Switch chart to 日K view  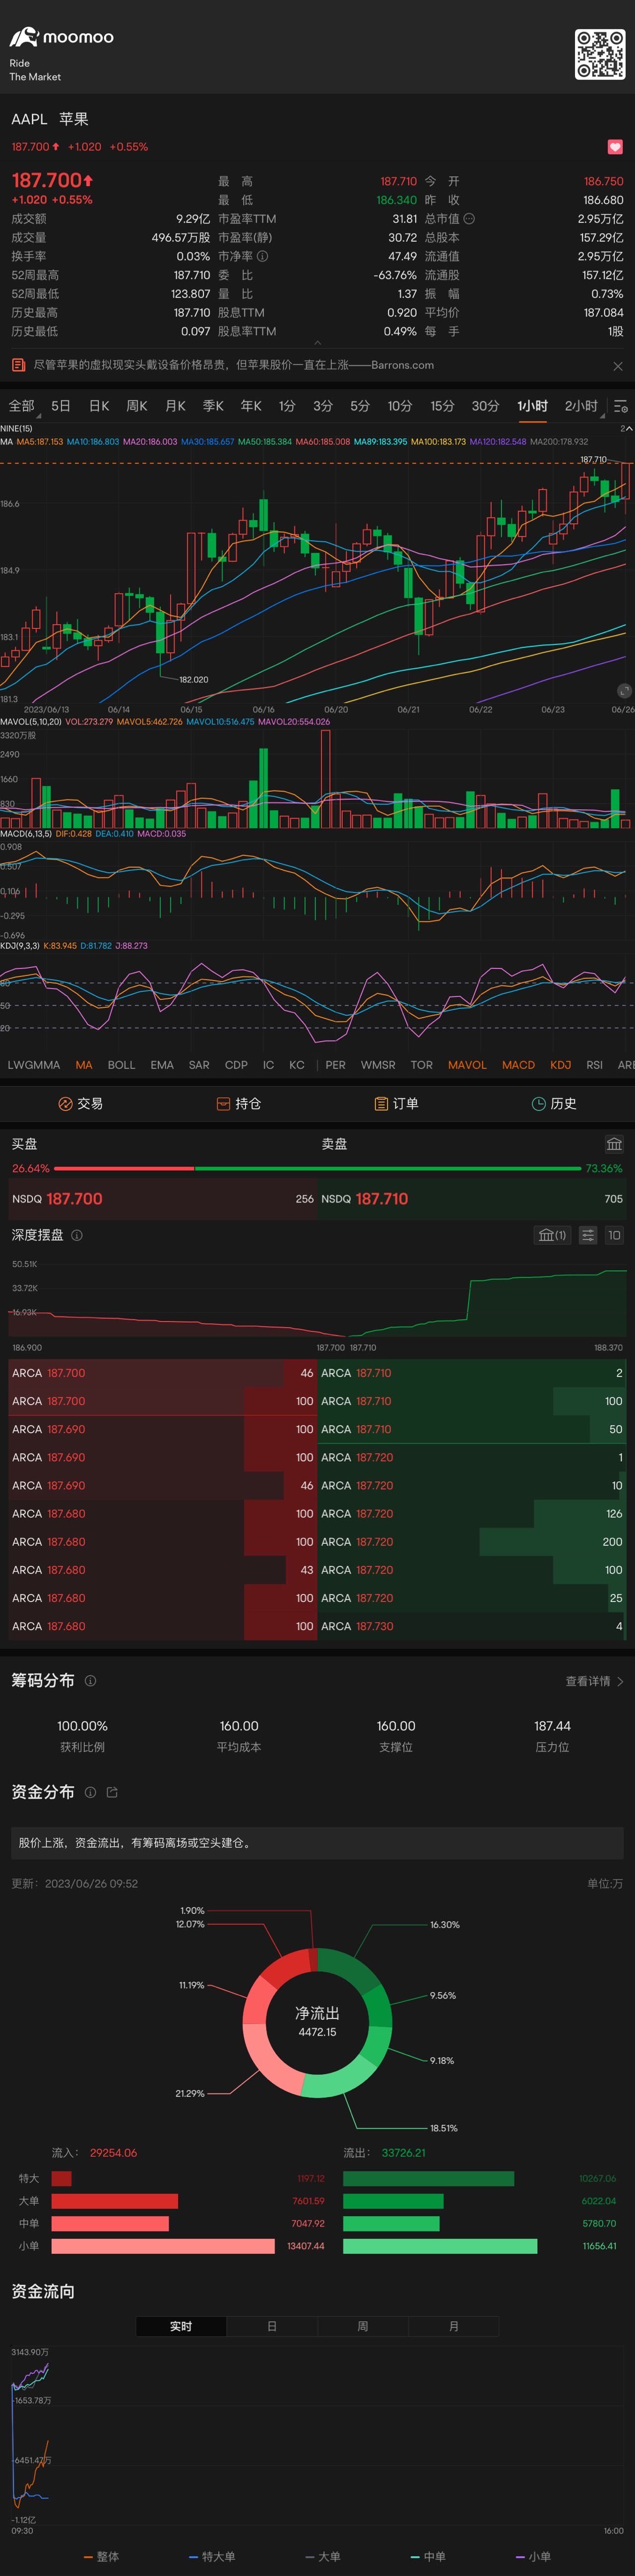99,406
